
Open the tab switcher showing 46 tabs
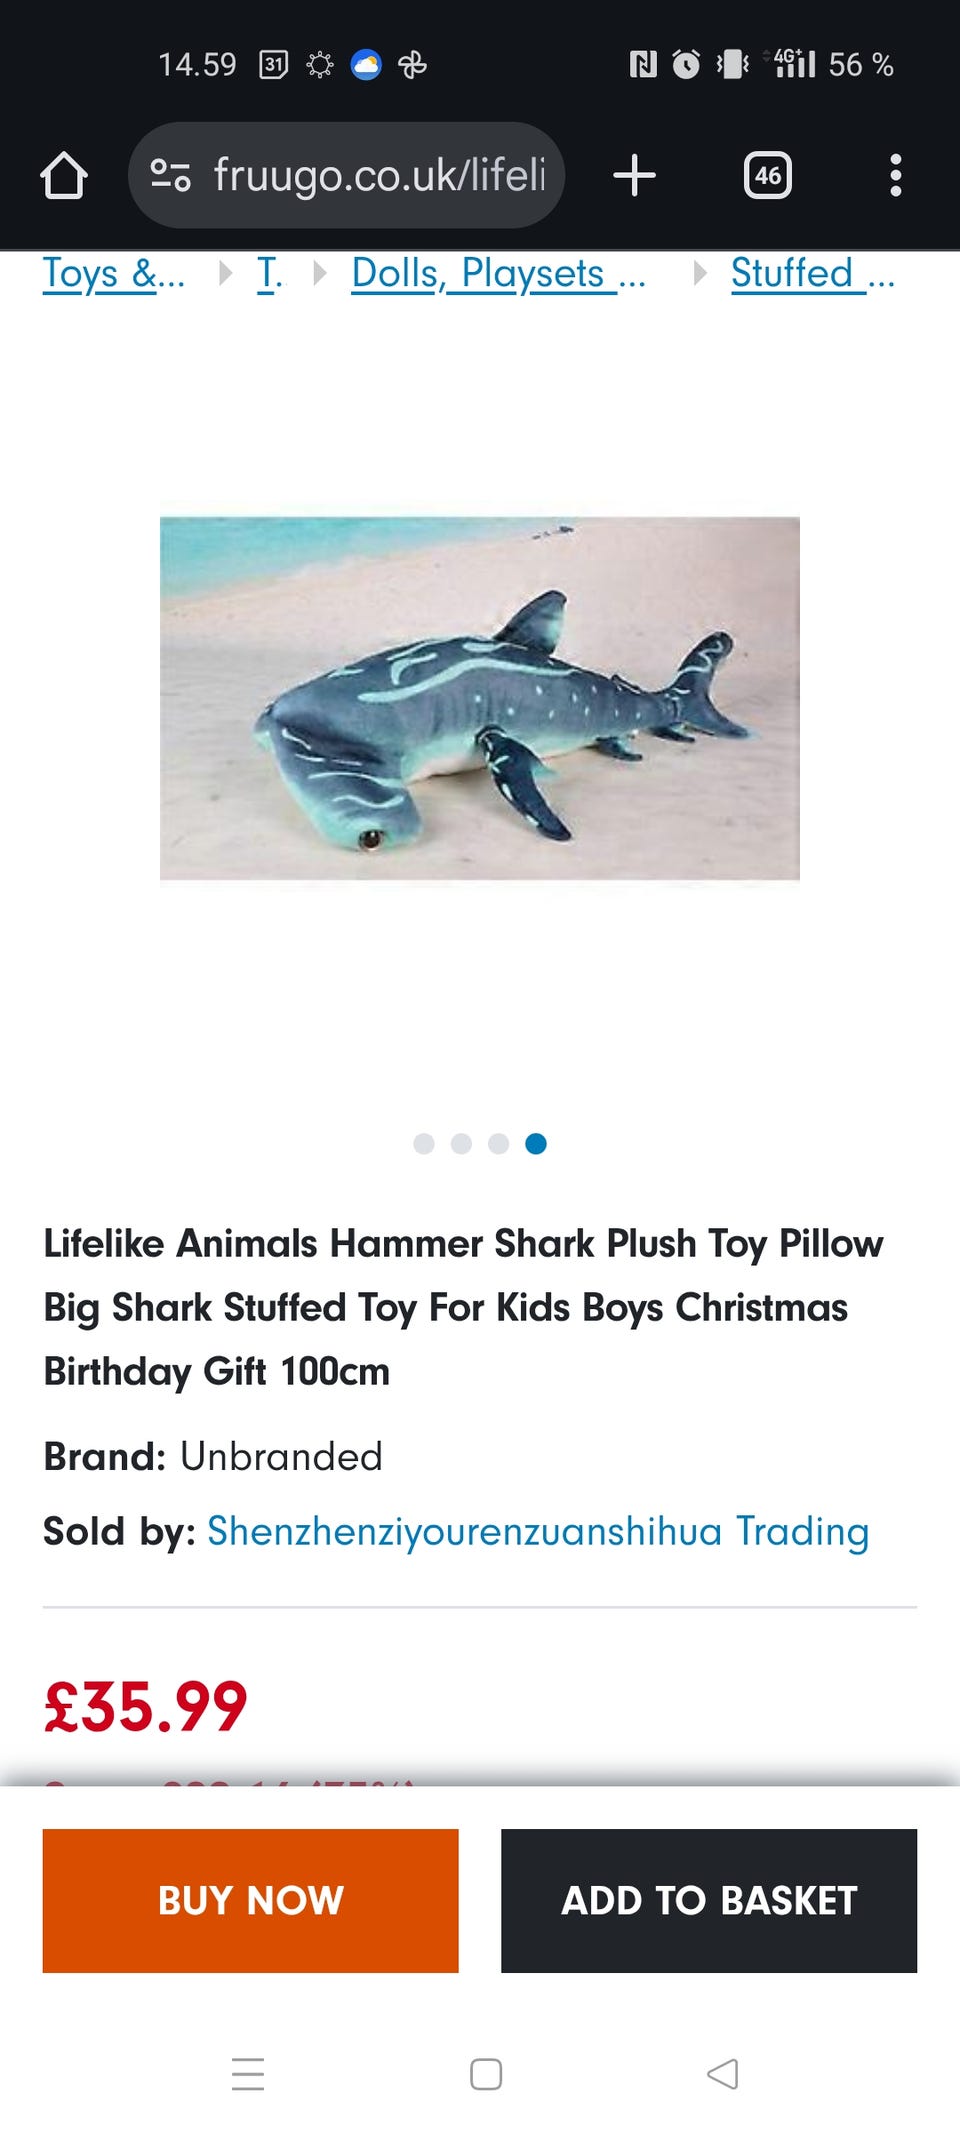pyautogui.click(x=767, y=176)
